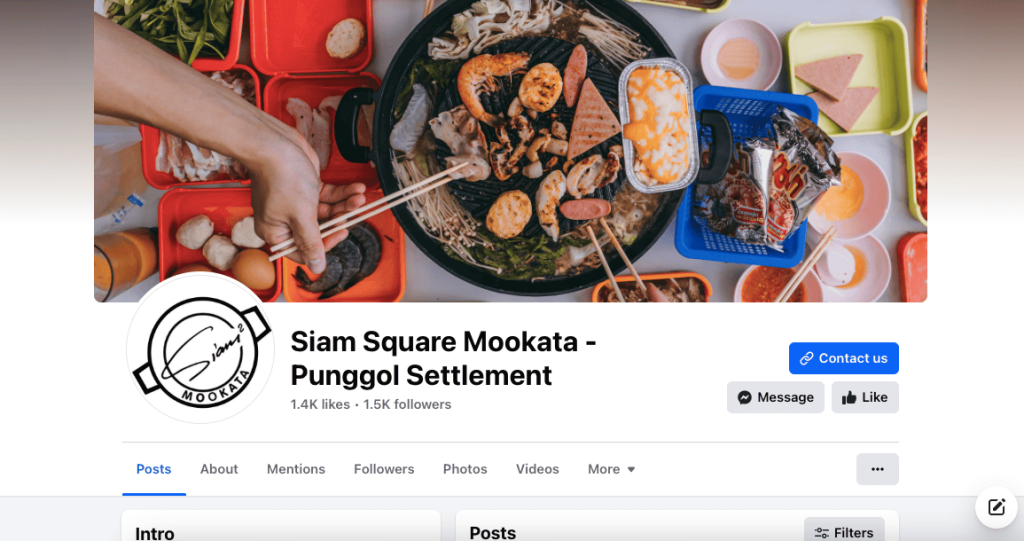The height and width of the screenshot is (541, 1024).
Task: Click the Message button
Action: [x=776, y=397]
